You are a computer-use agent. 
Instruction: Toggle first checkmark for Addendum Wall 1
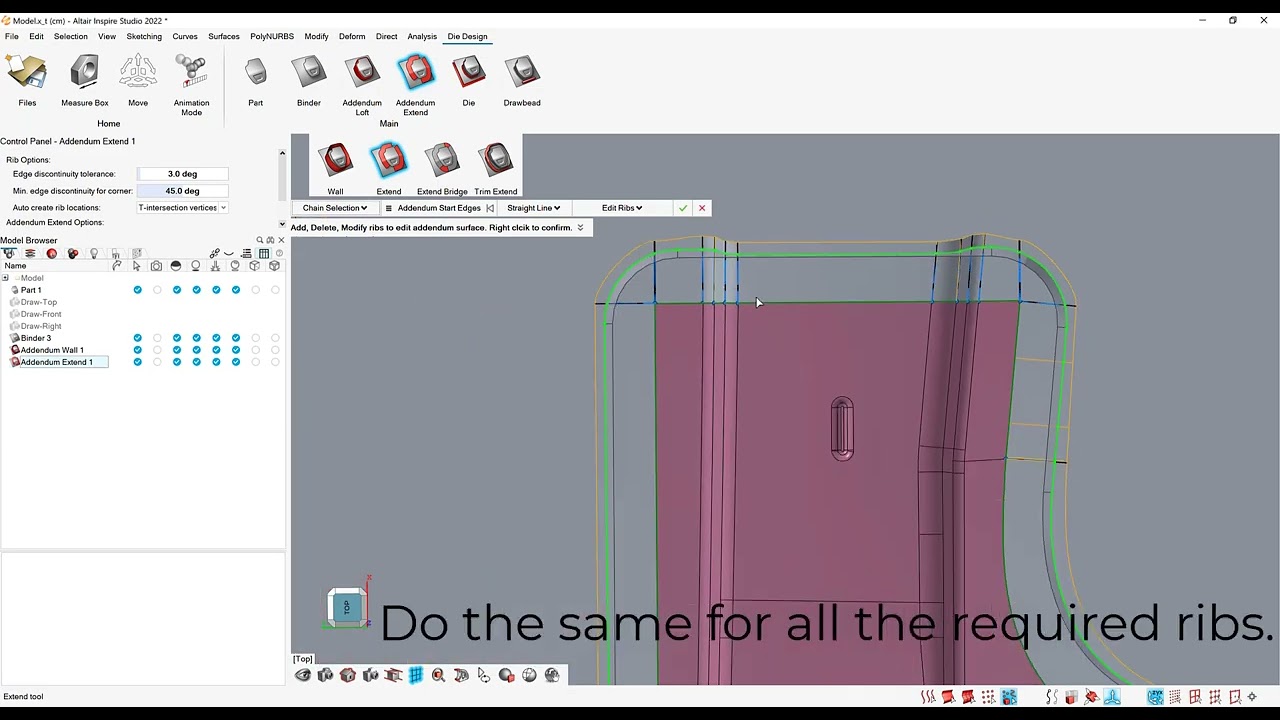click(137, 350)
